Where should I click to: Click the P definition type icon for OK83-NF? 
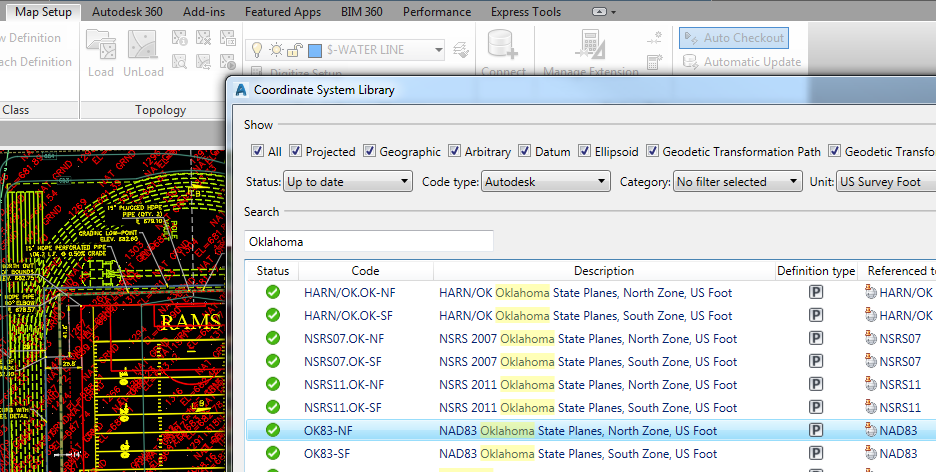(x=815, y=430)
